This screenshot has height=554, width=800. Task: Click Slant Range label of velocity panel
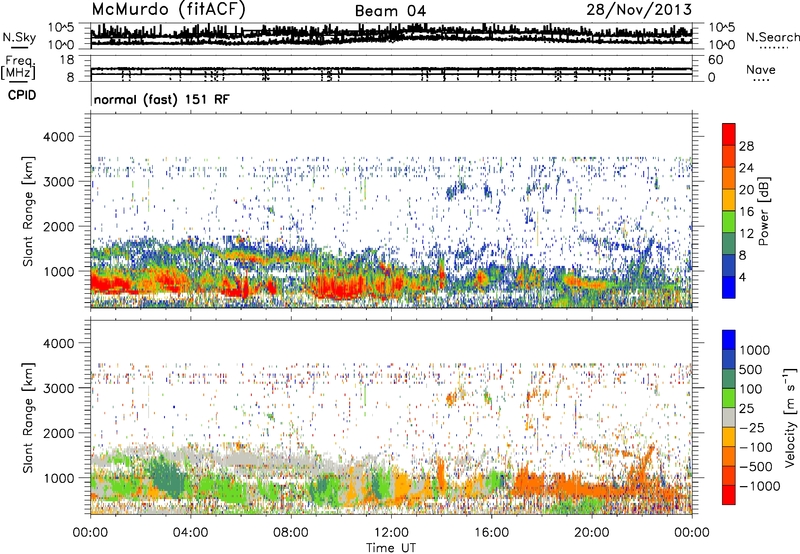[28, 417]
